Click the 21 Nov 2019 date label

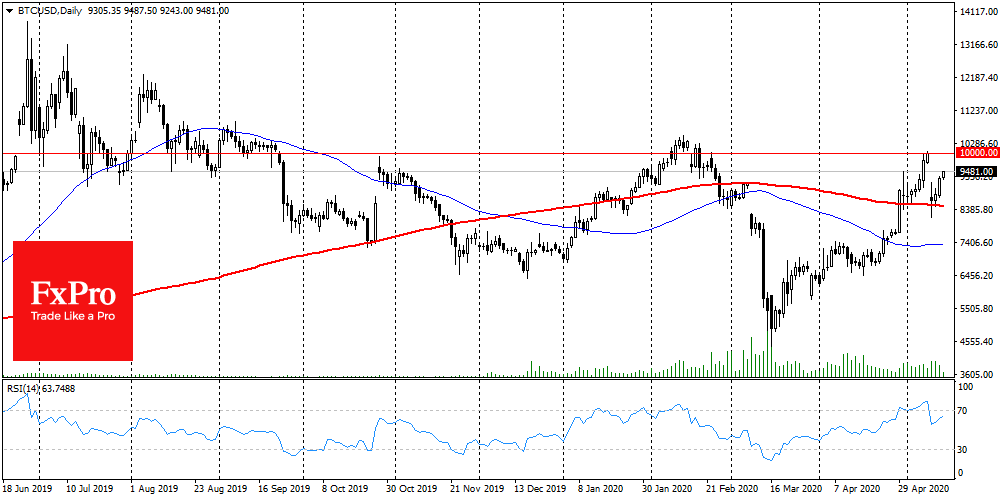(473, 487)
